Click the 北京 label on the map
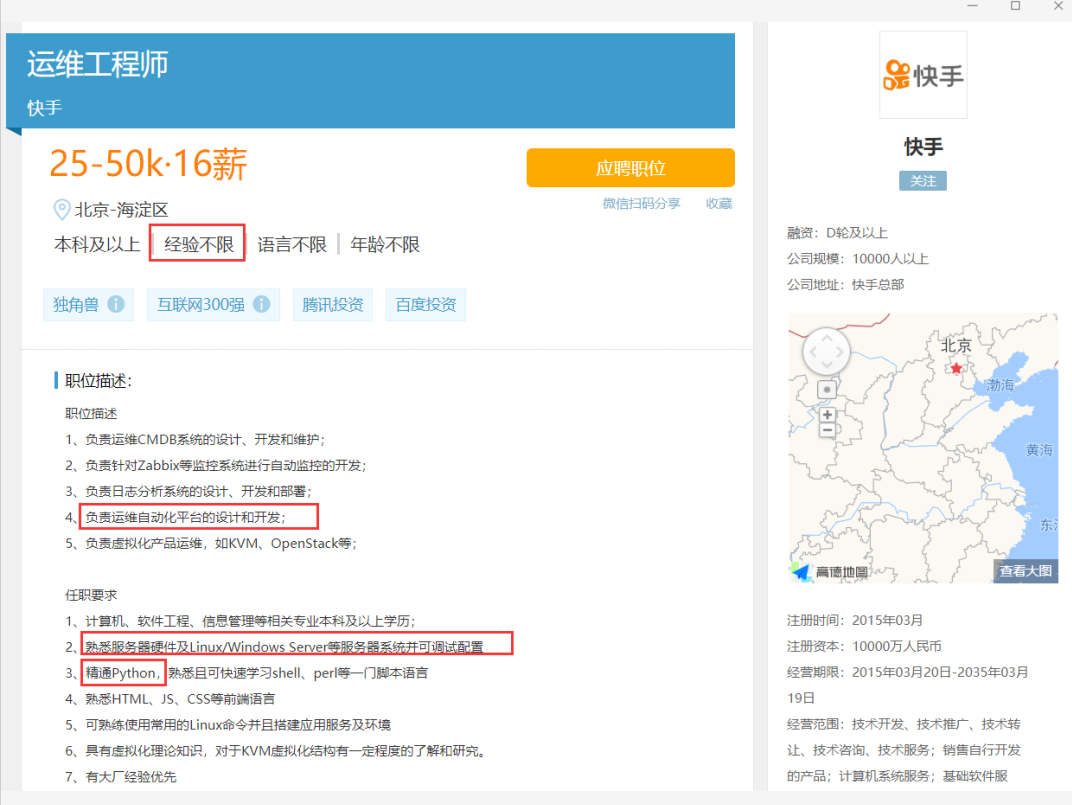The image size is (1072, 805). point(956,345)
